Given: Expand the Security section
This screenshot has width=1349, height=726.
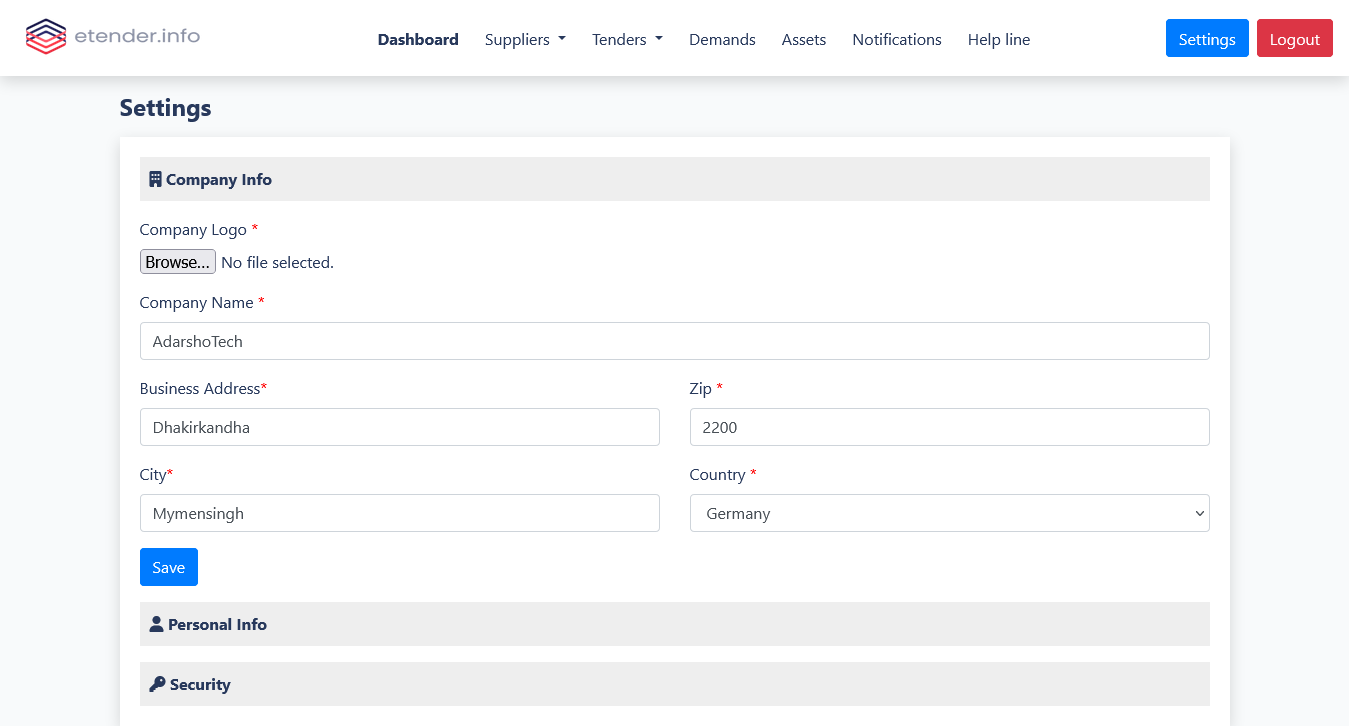Looking at the screenshot, I should point(674,684).
